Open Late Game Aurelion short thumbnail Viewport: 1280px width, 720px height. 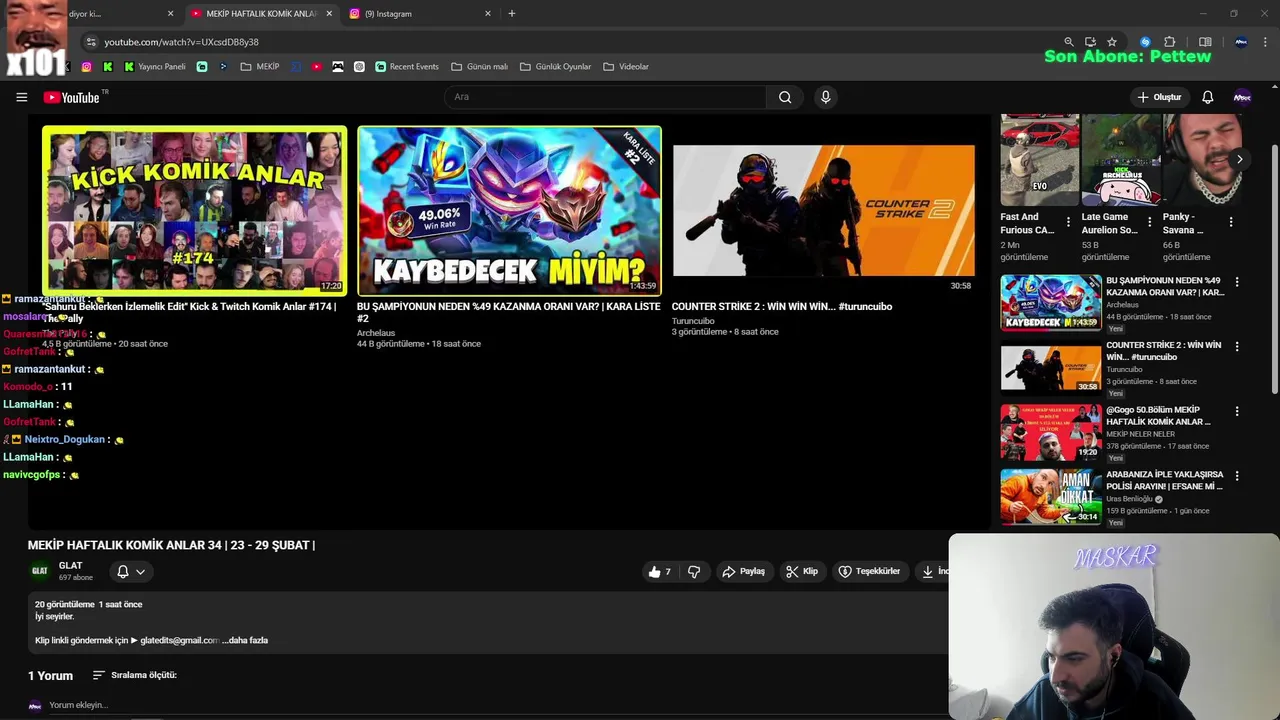click(x=1121, y=160)
